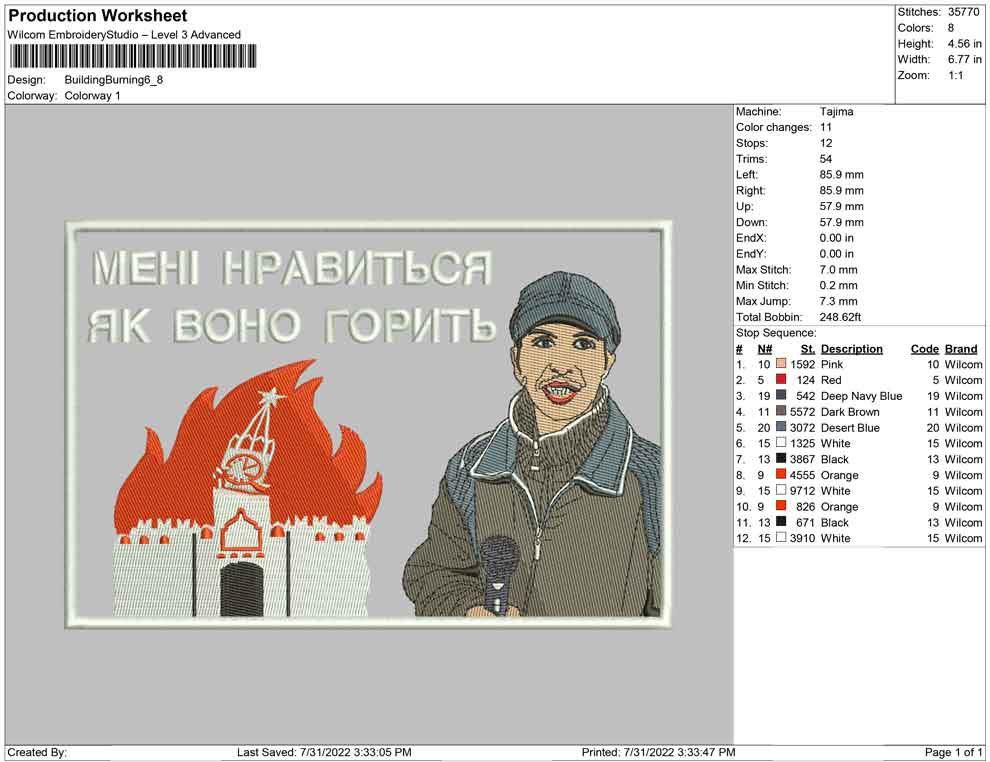Screen dimensions: 990x762
Task: Click the swatch for Orange 826
Action: pyautogui.click(x=781, y=506)
